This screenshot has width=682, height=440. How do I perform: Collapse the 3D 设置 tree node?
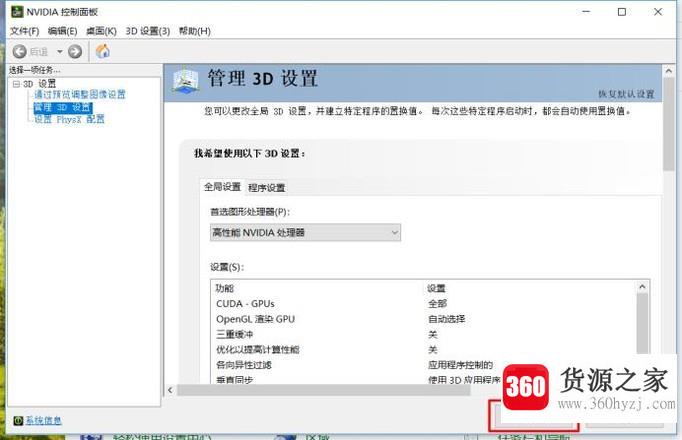[x=16, y=84]
